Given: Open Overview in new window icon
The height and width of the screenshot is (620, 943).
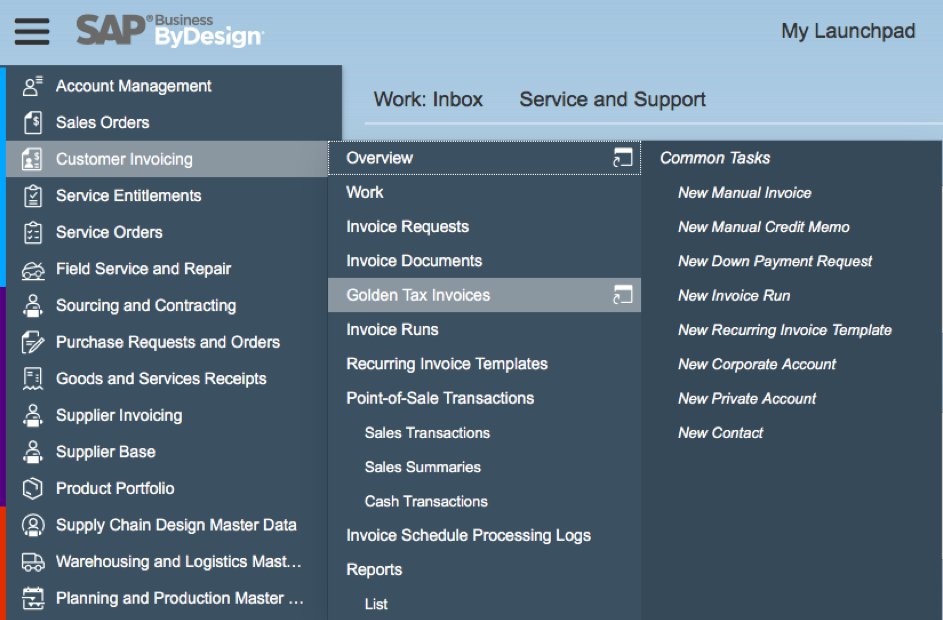Looking at the screenshot, I should tap(622, 158).
